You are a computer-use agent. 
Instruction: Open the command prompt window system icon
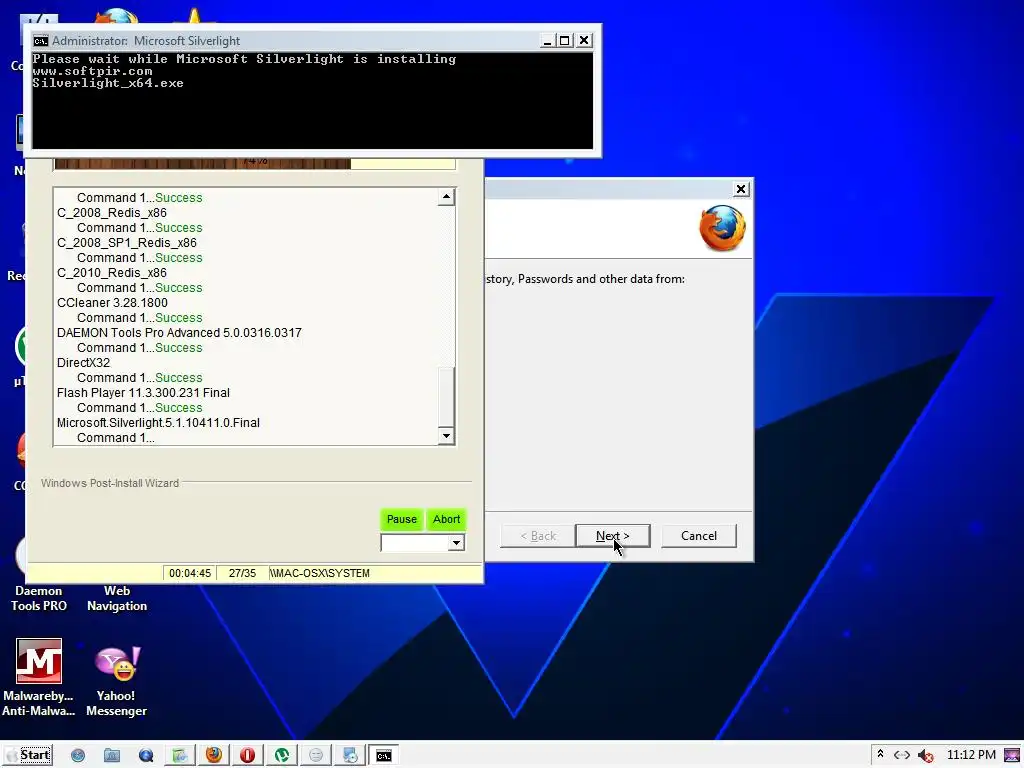40,40
